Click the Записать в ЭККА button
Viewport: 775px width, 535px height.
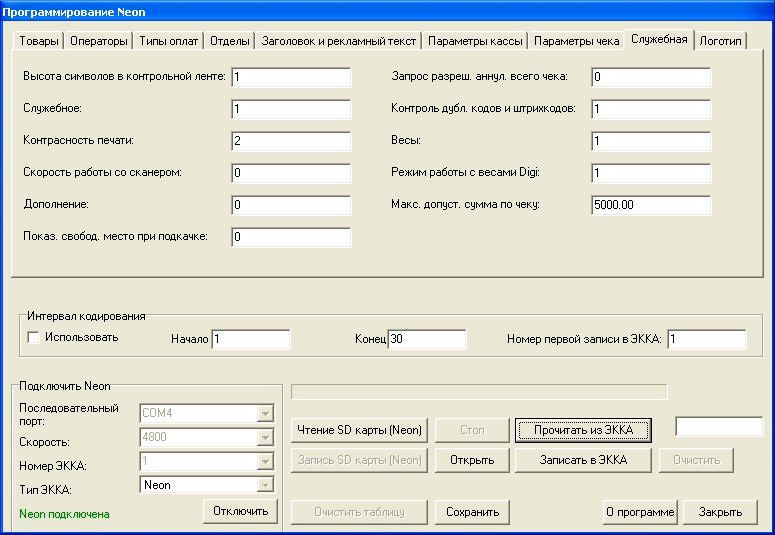583,460
